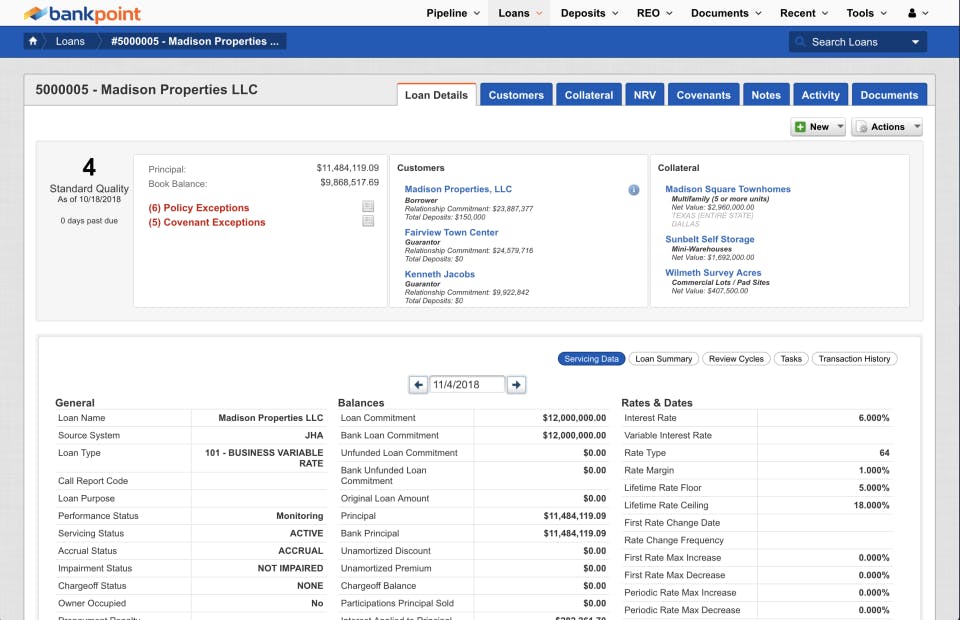Select the Servicing Data pill
This screenshot has width=960, height=620.
[x=591, y=359]
